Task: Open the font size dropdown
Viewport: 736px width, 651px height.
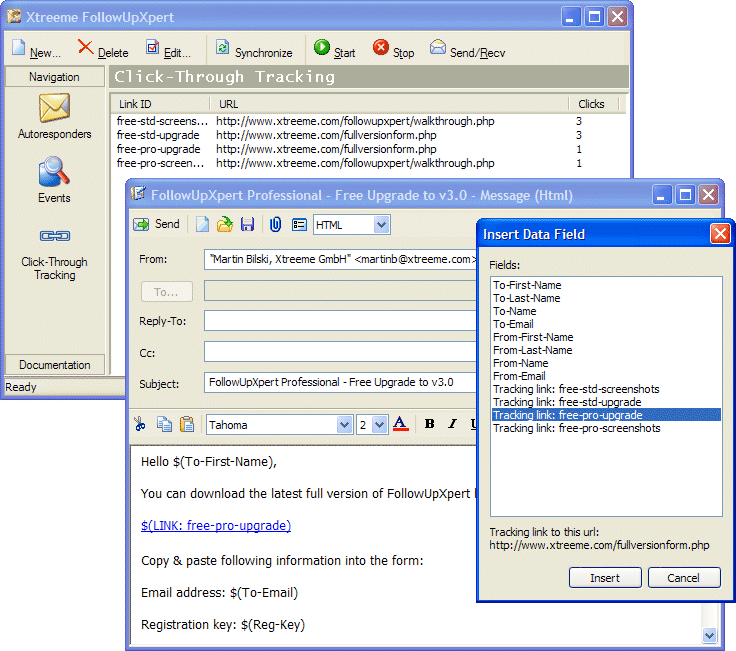Action: pyautogui.click(x=379, y=425)
